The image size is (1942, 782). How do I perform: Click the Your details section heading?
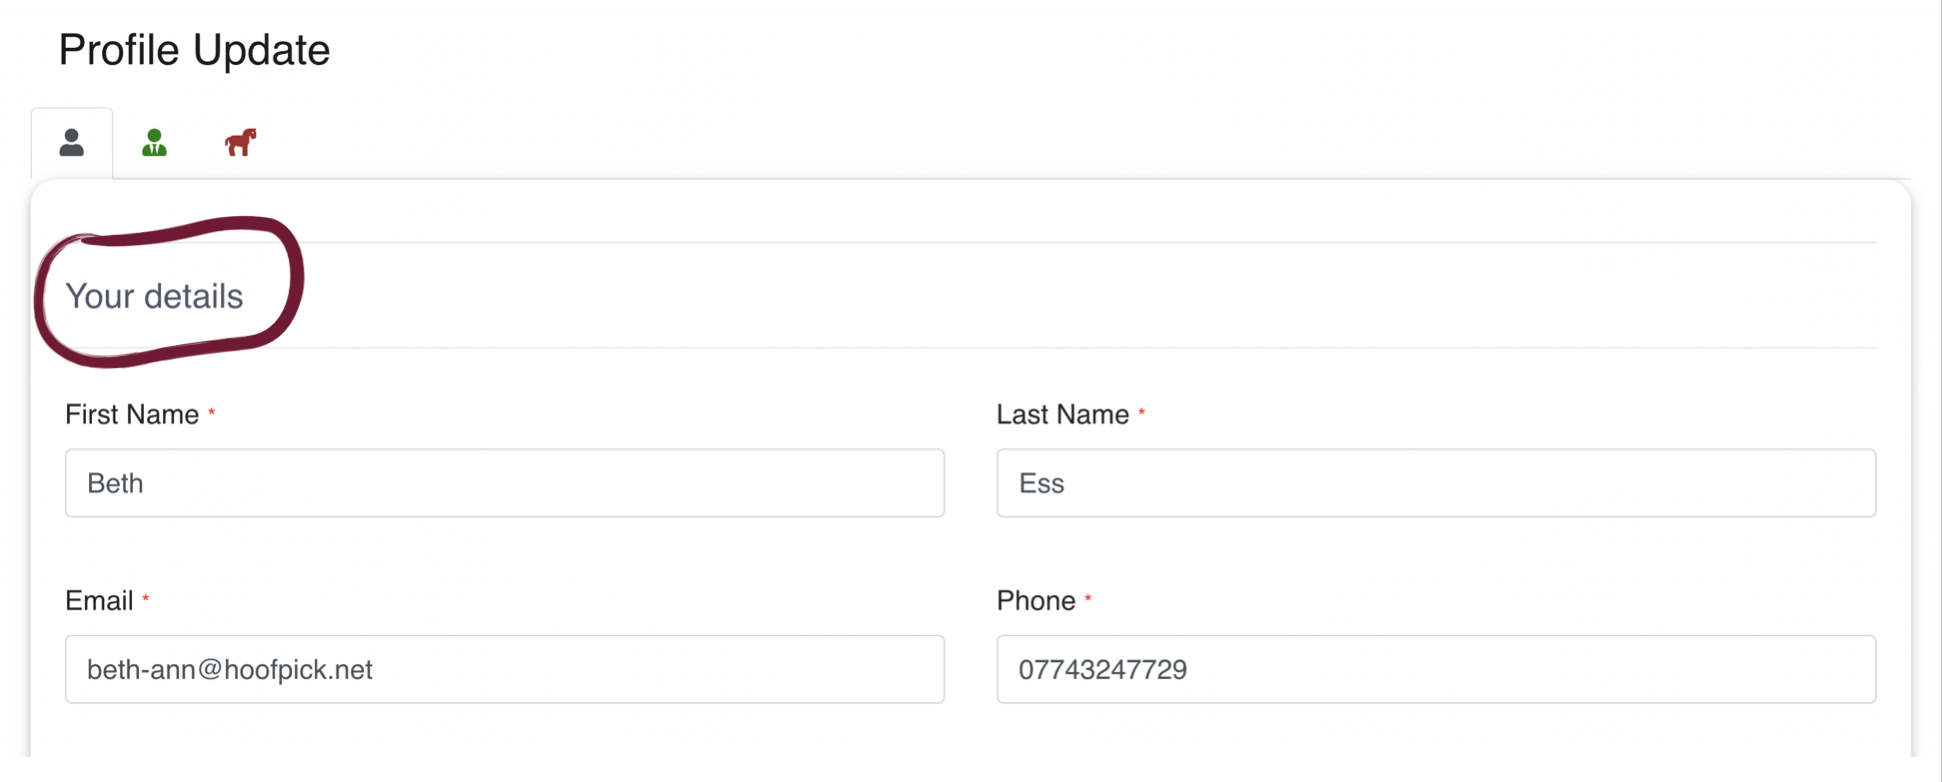(x=154, y=296)
